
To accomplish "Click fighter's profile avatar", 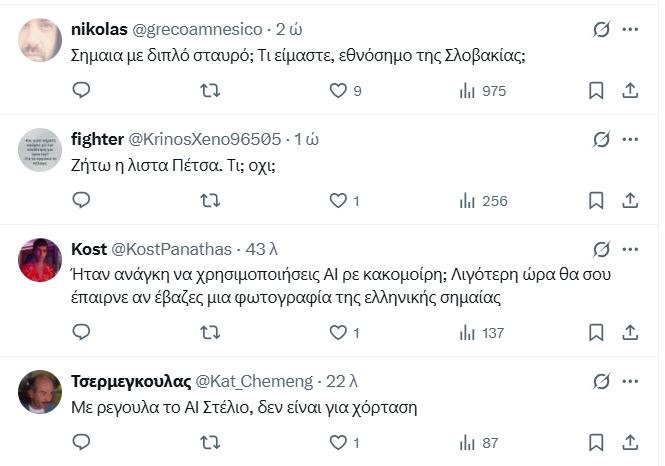I will click(40, 149).
